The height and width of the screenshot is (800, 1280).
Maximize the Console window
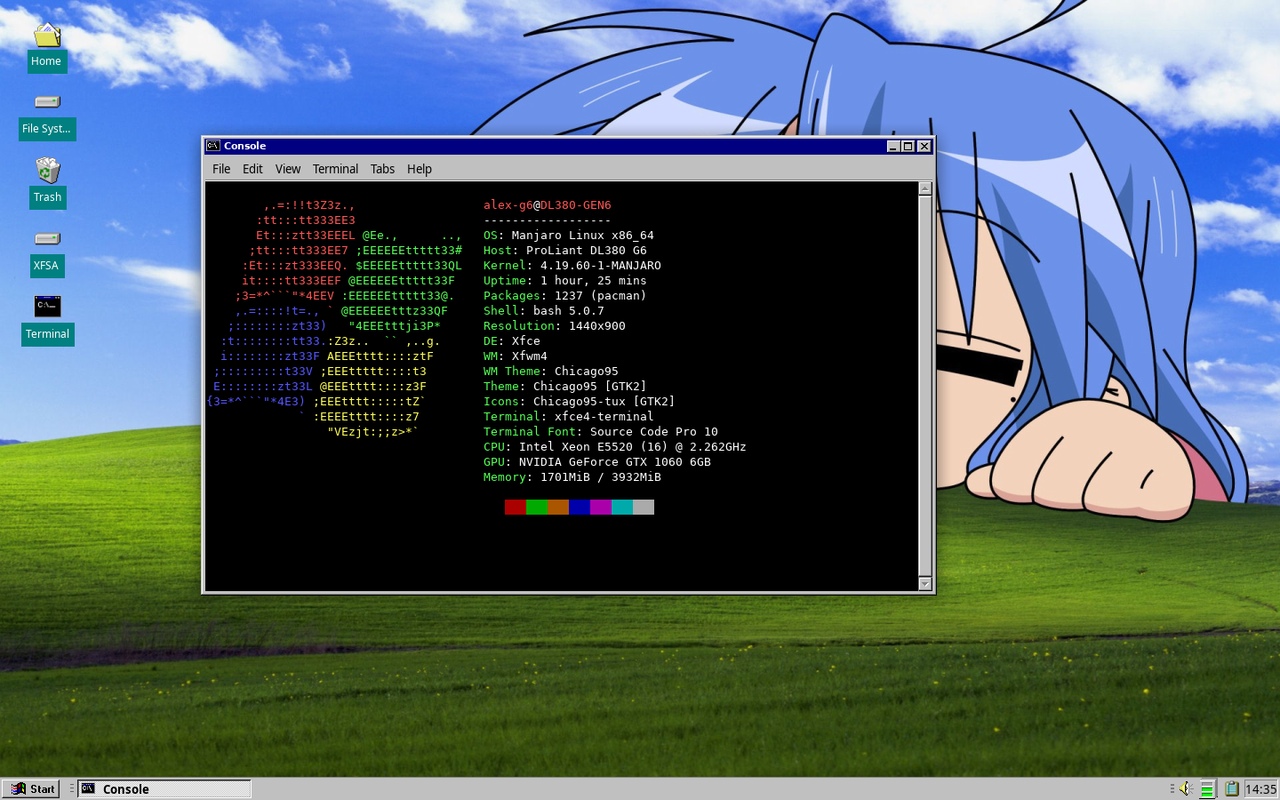pyautogui.click(x=908, y=146)
